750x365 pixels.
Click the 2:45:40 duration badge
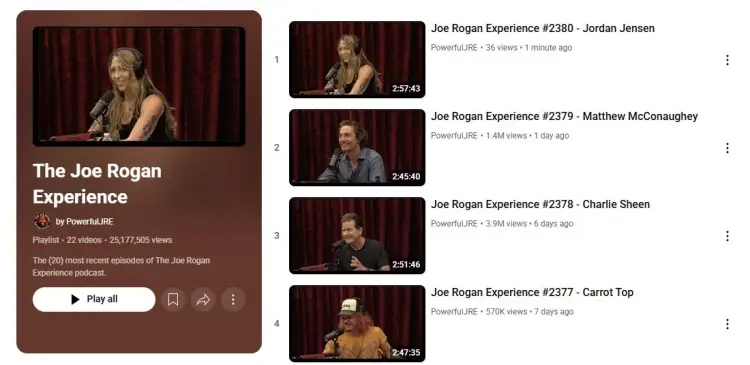406,177
